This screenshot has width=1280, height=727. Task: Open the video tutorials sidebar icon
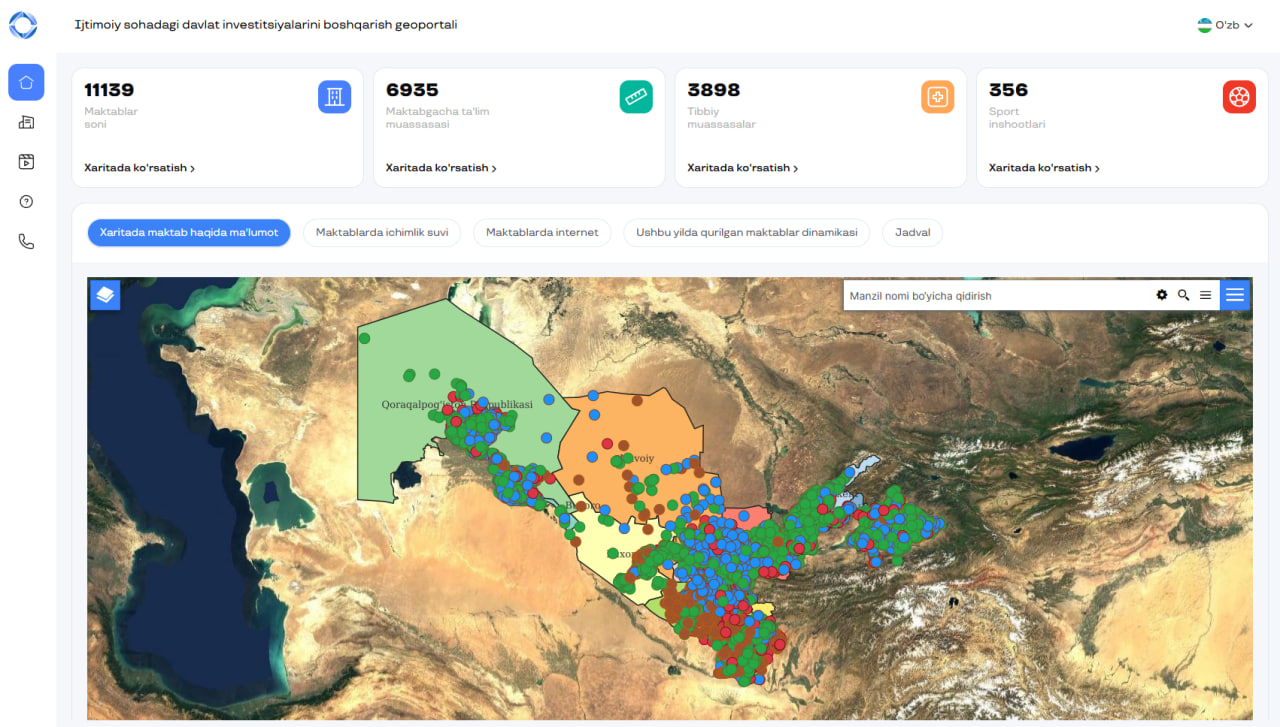point(26,162)
